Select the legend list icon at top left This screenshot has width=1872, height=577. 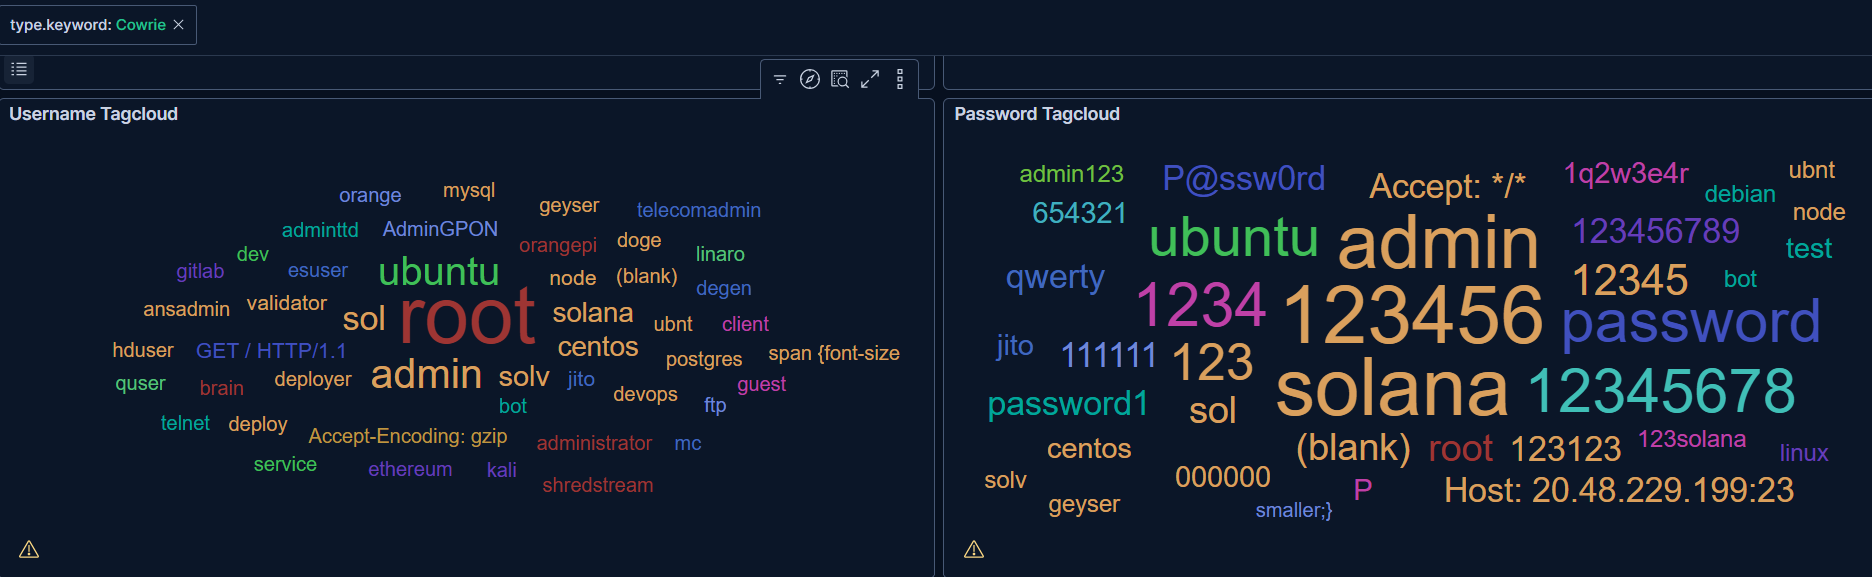click(x=18, y=69)
